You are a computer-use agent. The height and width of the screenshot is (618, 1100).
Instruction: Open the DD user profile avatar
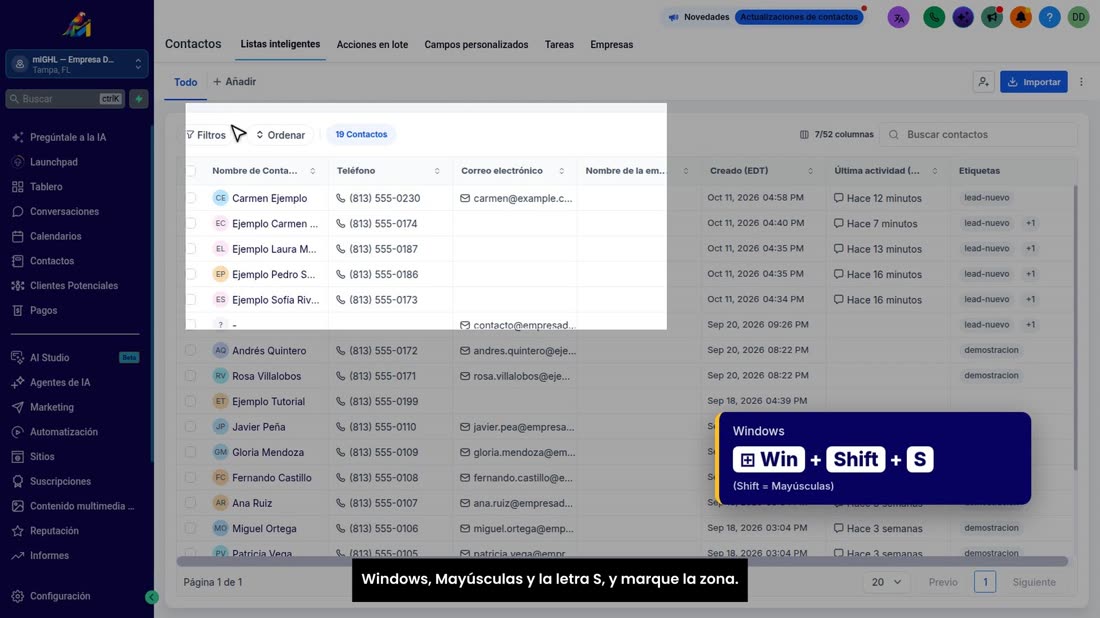(1078, 18)
